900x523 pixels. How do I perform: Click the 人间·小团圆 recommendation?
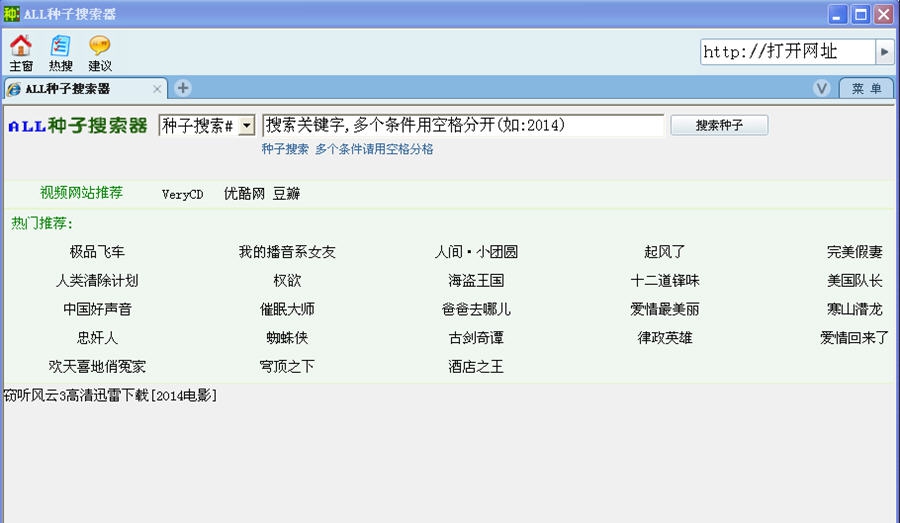[x=476, y=251]
